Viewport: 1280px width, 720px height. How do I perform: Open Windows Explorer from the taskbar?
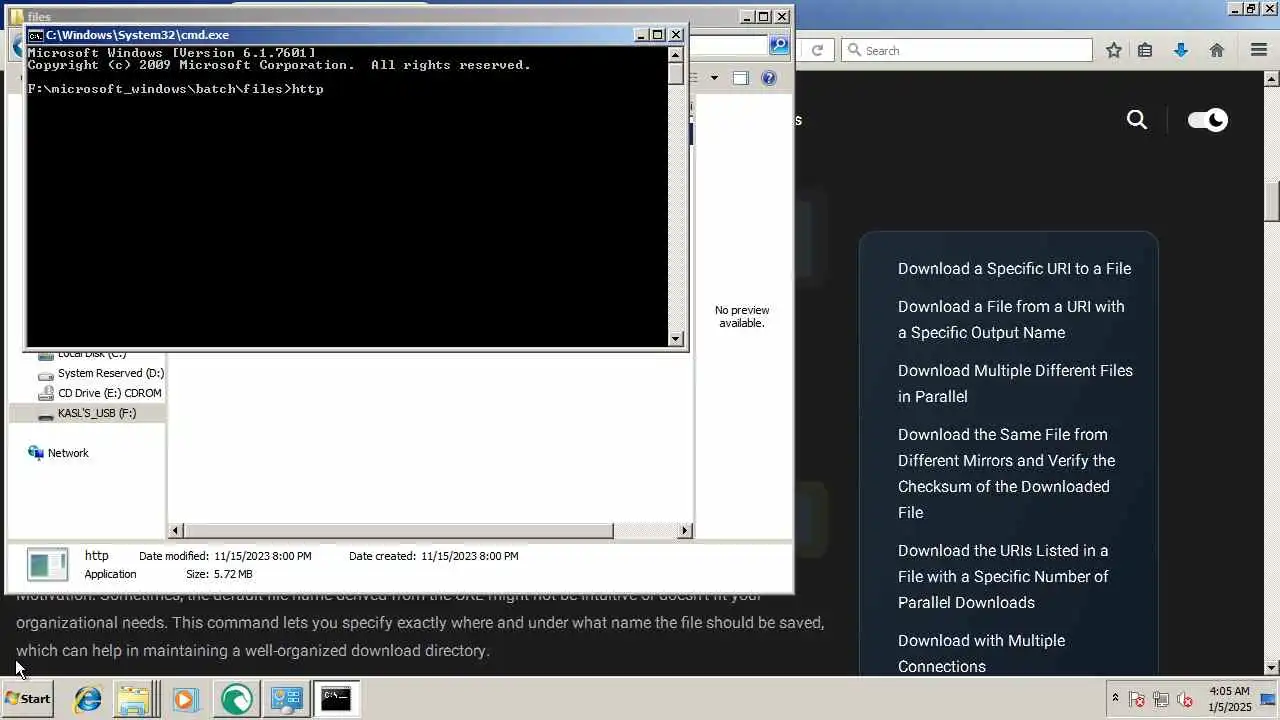point(134,699)
